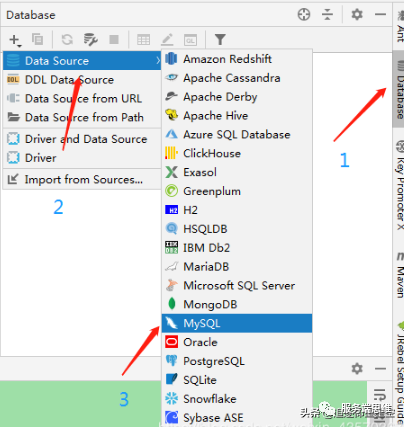Select Snowflake data source
This screenshot has height=427, width=404.
pyautogui.click(x=237, y=399)
